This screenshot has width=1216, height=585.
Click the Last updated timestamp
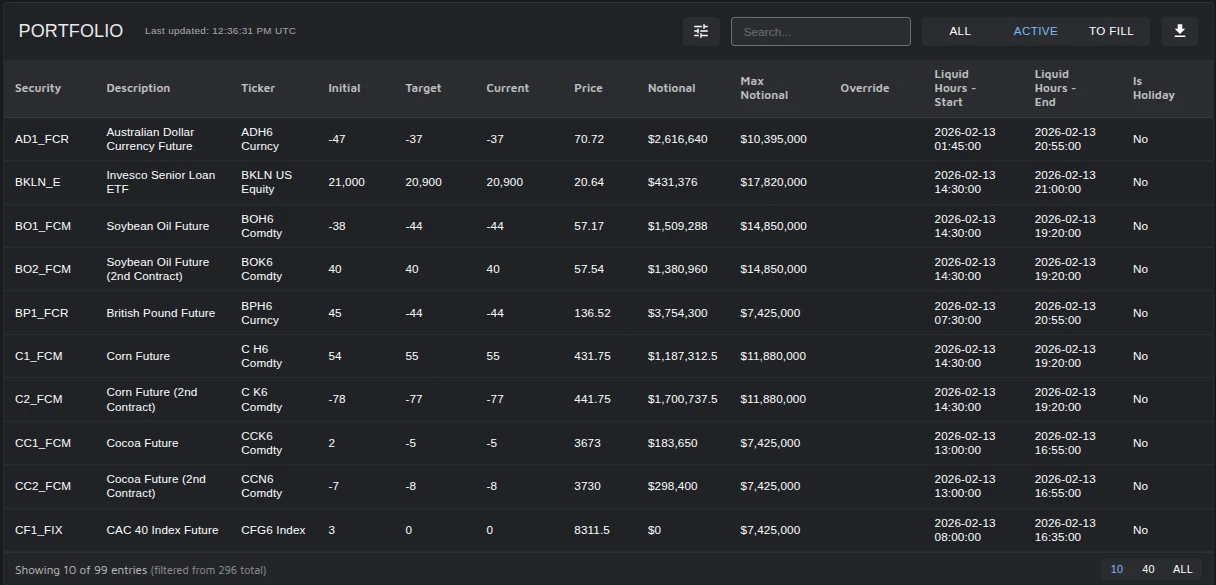[x=220, y=31]
